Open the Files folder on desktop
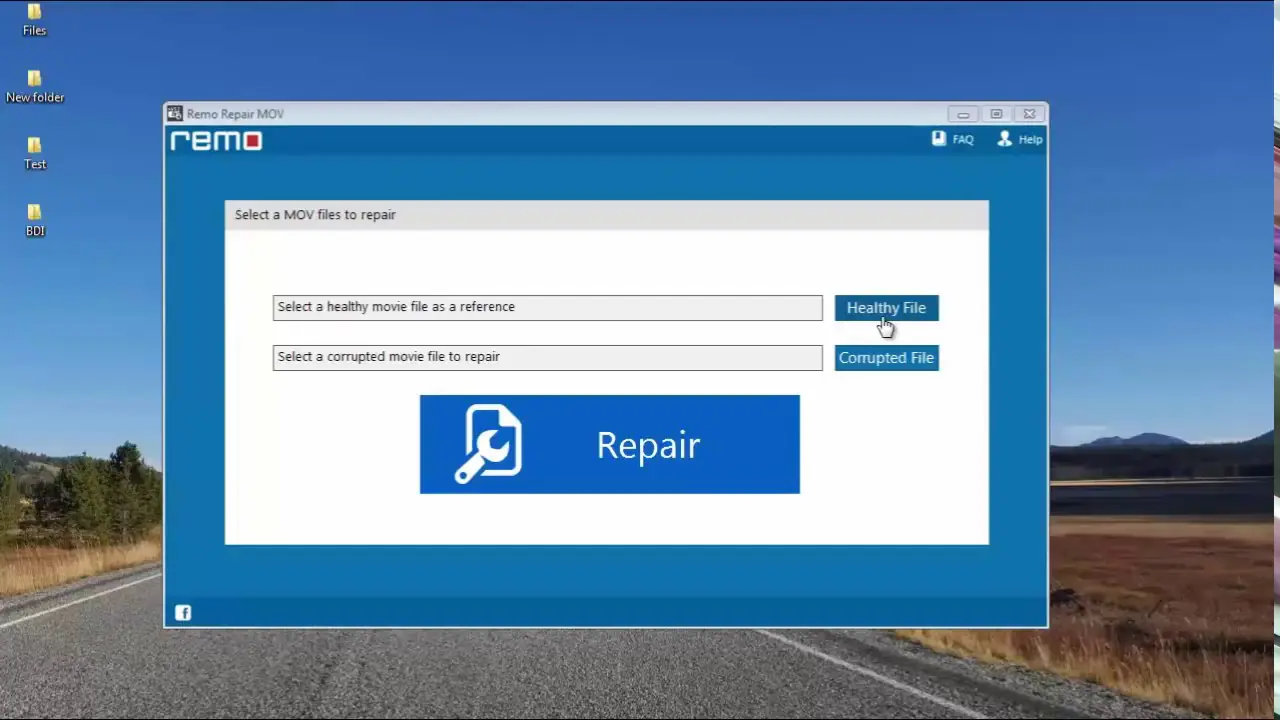Viewport: 1280px width, 720px height. [35, 19]
